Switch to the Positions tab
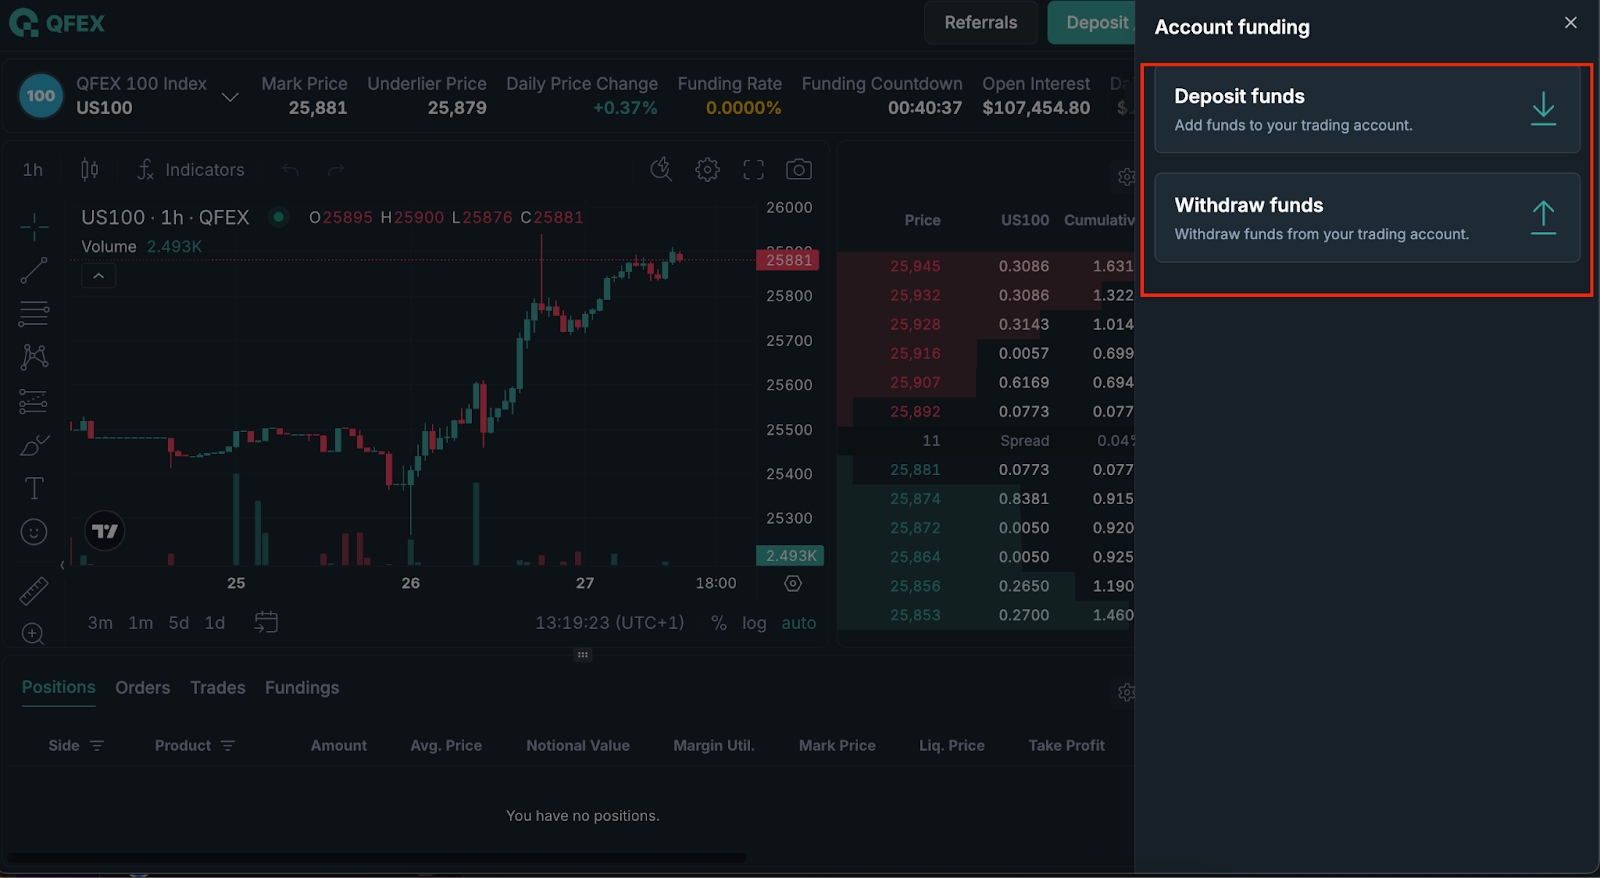Viewport: 1600px width, 878px height. point(59,688)
